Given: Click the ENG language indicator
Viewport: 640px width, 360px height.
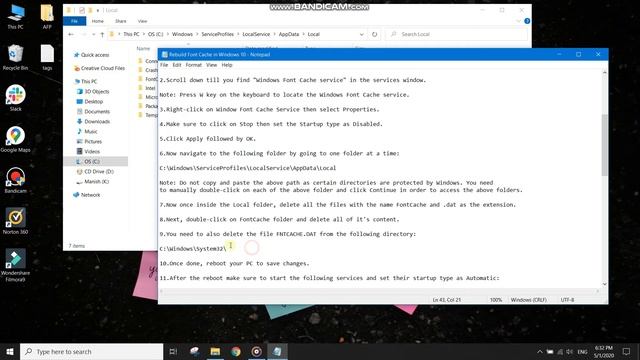Looking at the screenshot, I should pyautogui.click(x=582, y=351).
